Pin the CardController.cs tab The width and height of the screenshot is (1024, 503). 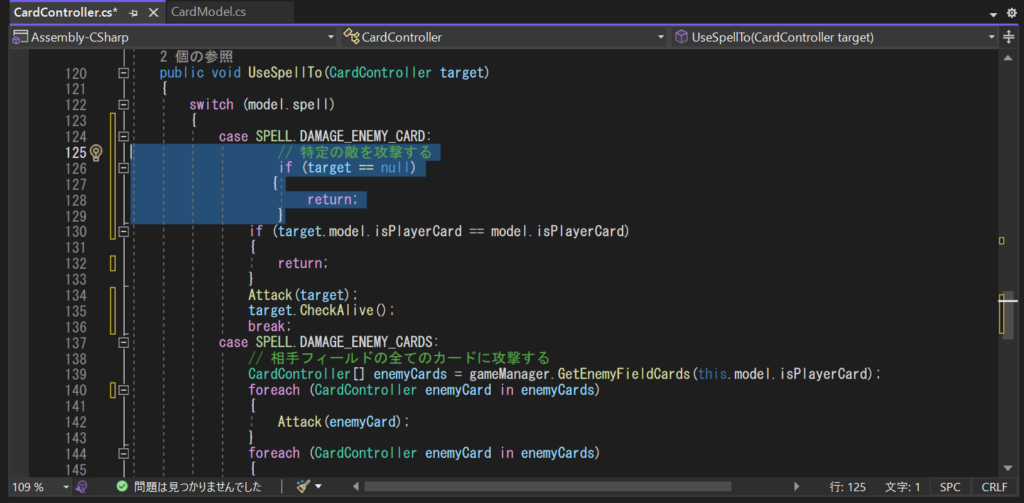[133, 12]
